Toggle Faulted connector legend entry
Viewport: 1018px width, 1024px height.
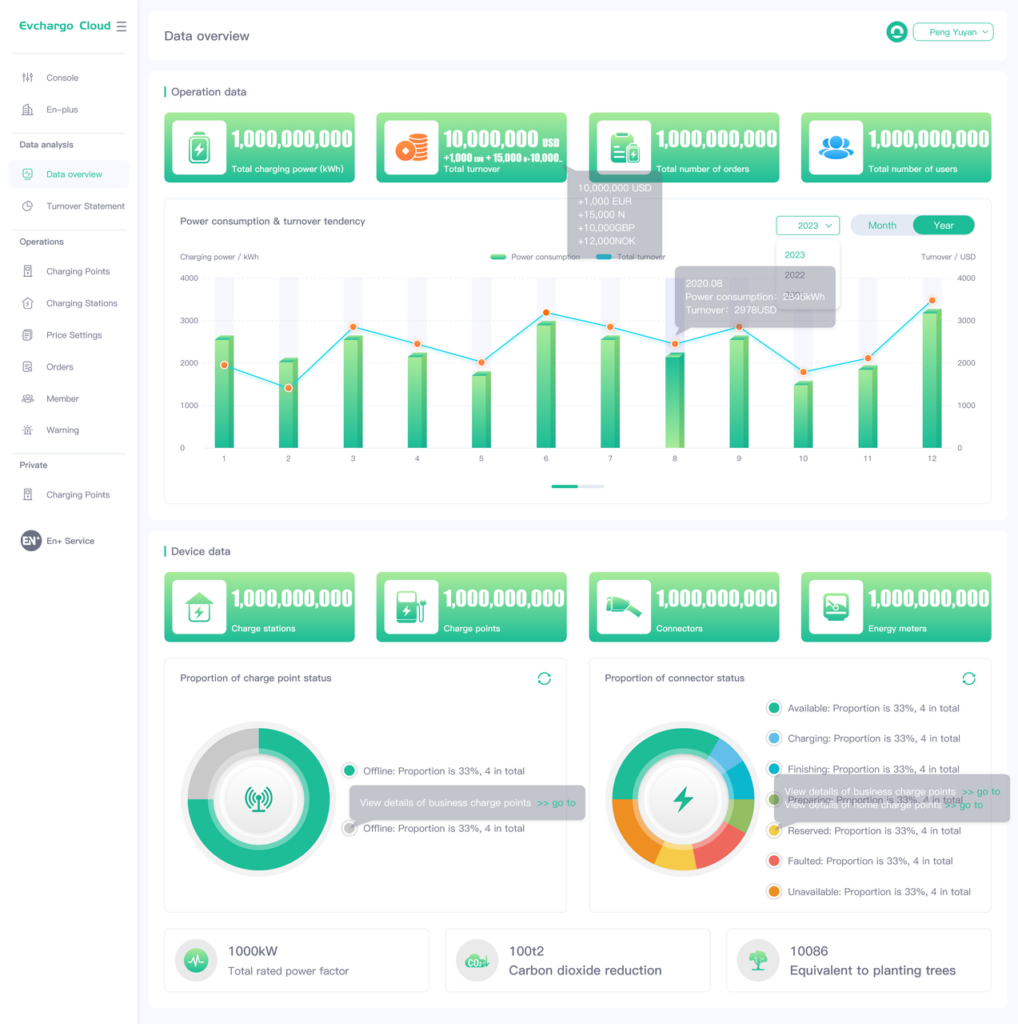[x=859, y=861]
